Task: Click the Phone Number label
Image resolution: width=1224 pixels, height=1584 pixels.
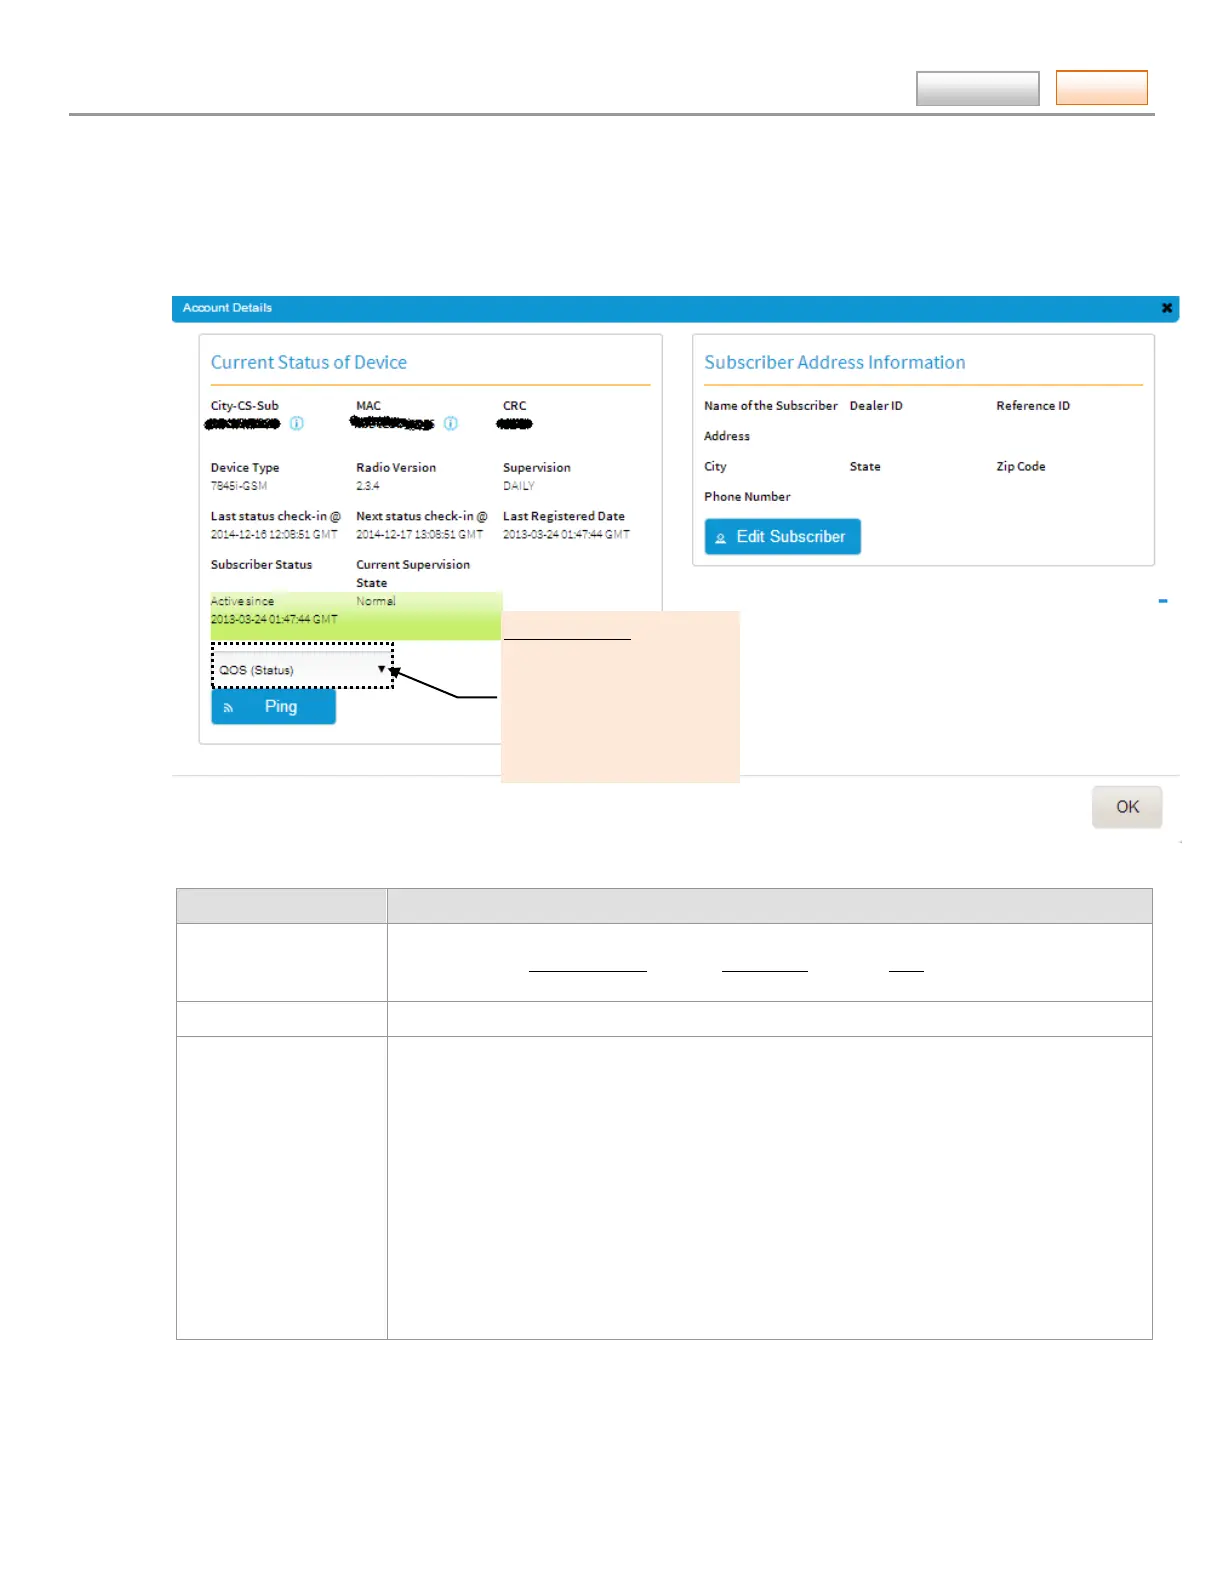Action: [x=747, y=497]
